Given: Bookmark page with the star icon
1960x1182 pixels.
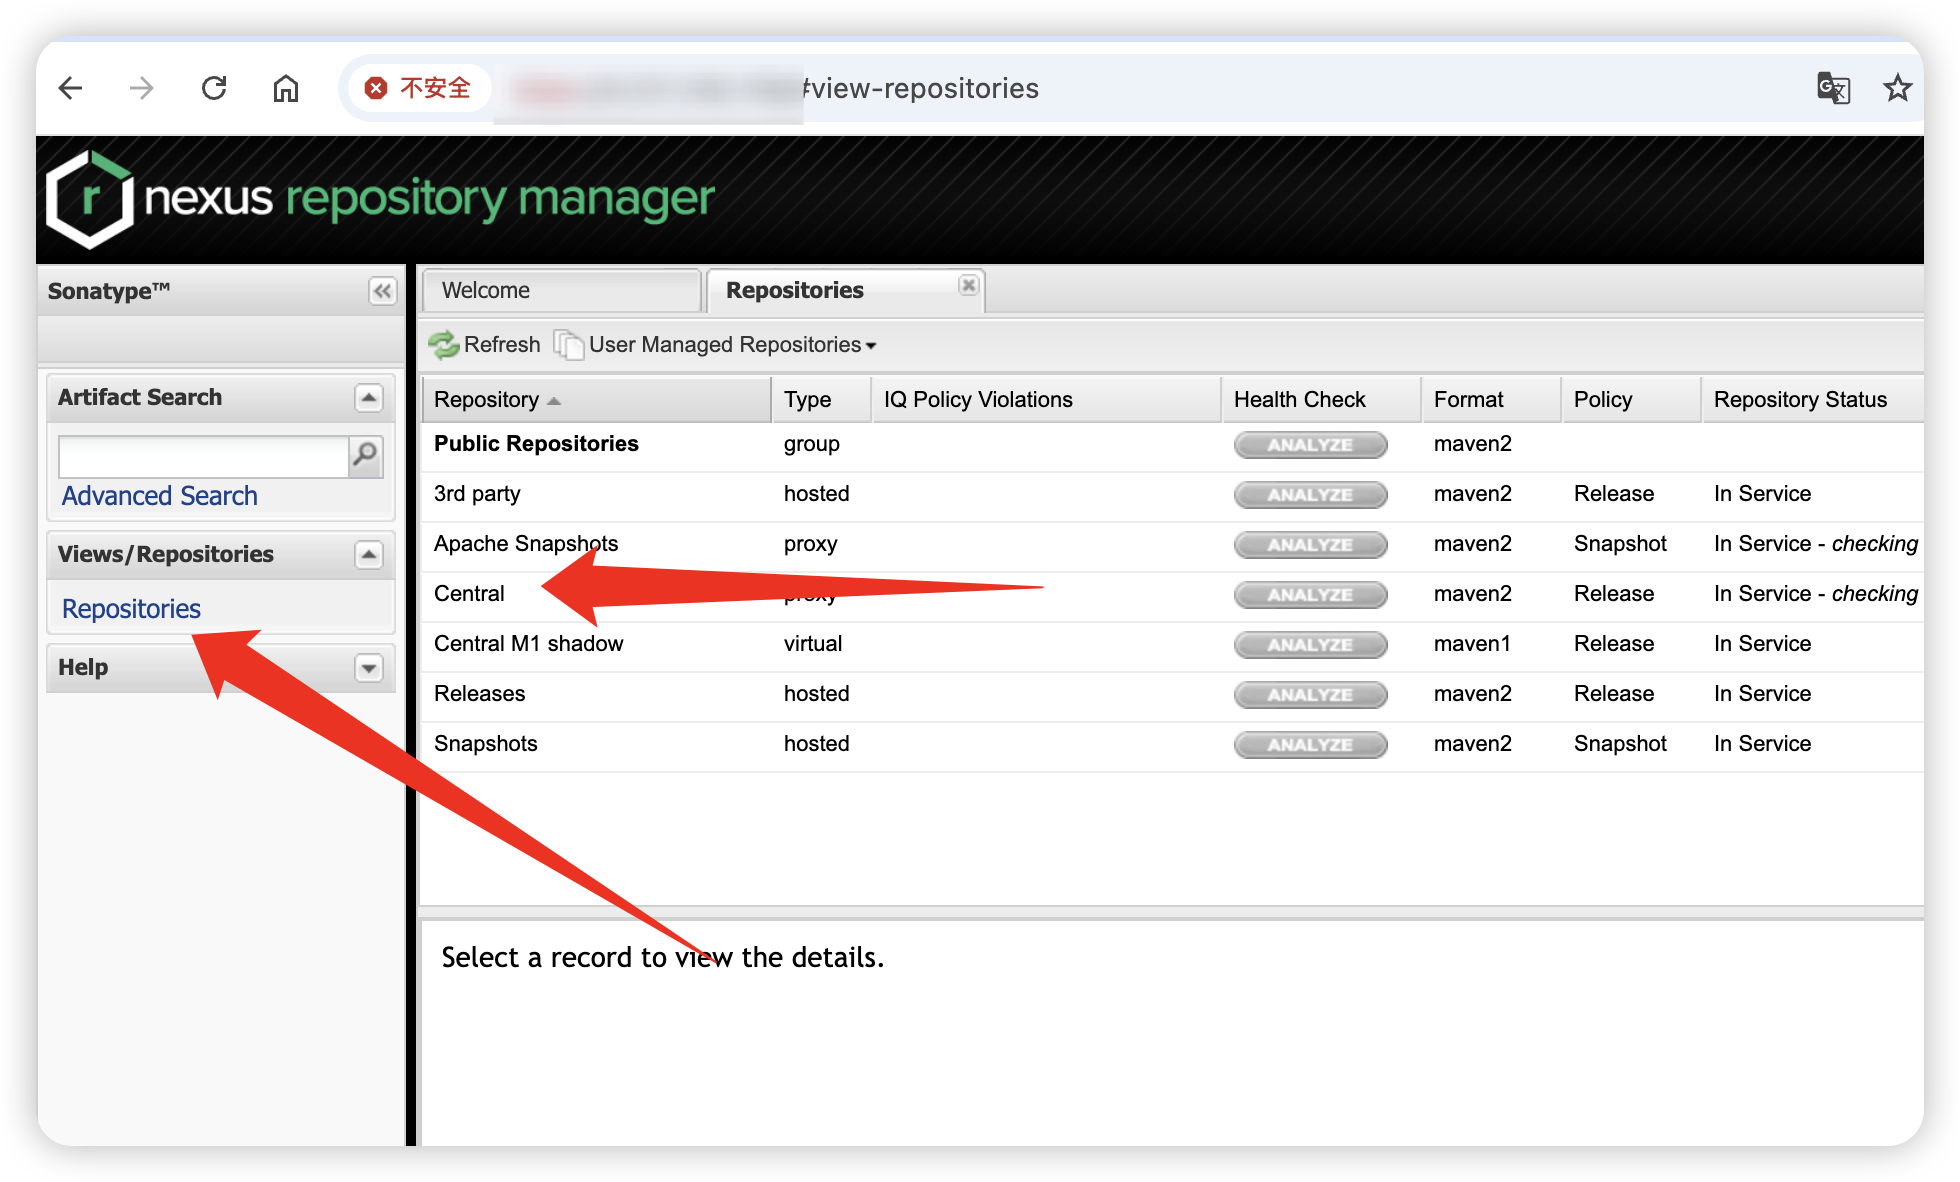Looking at the screenshot, I should point(1897,88).
